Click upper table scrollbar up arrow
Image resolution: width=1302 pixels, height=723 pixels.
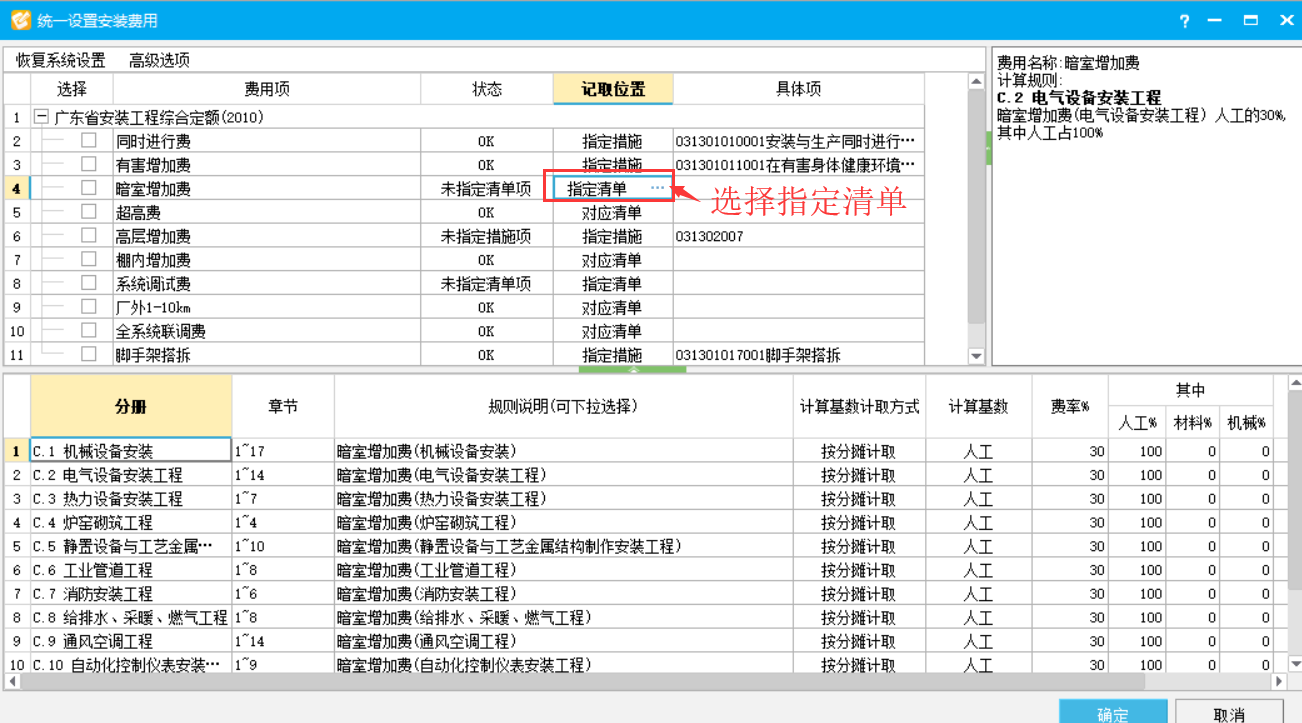977,82
